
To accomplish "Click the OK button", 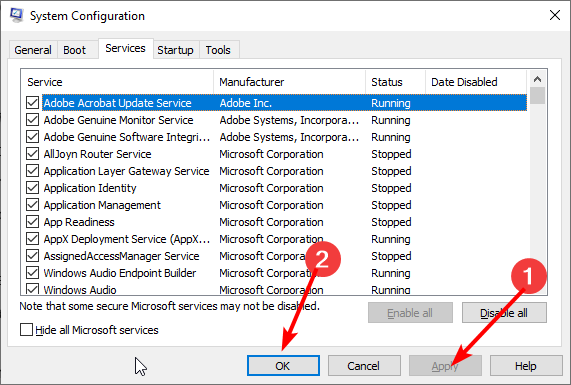I will click(x=283, y=366).
